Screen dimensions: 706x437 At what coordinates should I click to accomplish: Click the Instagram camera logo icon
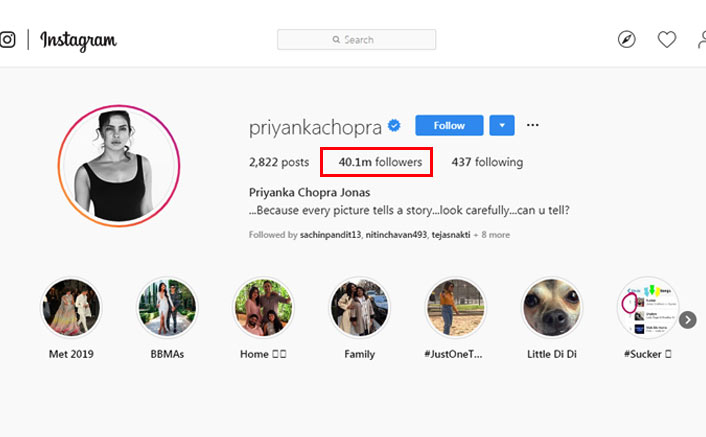pos(7,40)
